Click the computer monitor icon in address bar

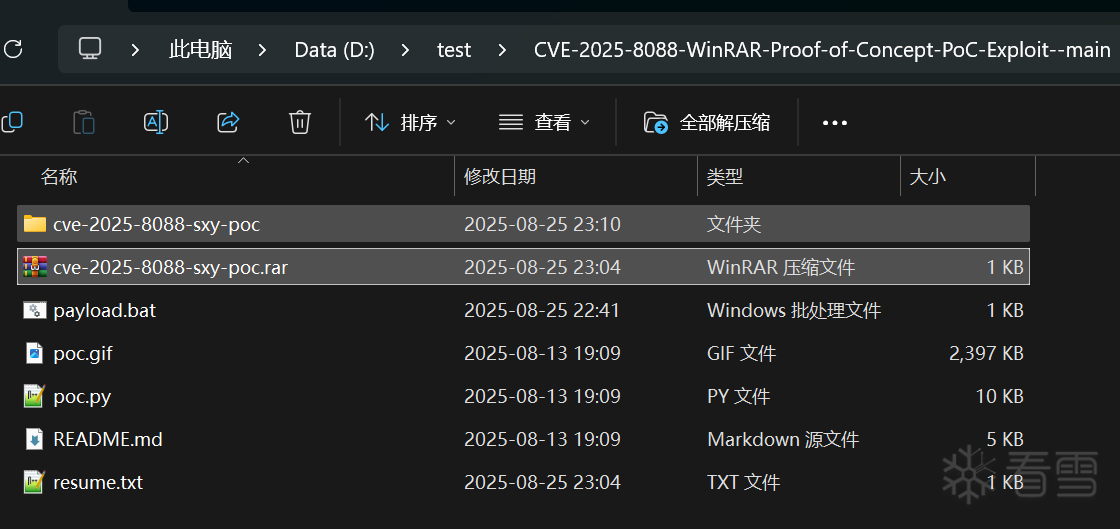[x=90, y=49]
